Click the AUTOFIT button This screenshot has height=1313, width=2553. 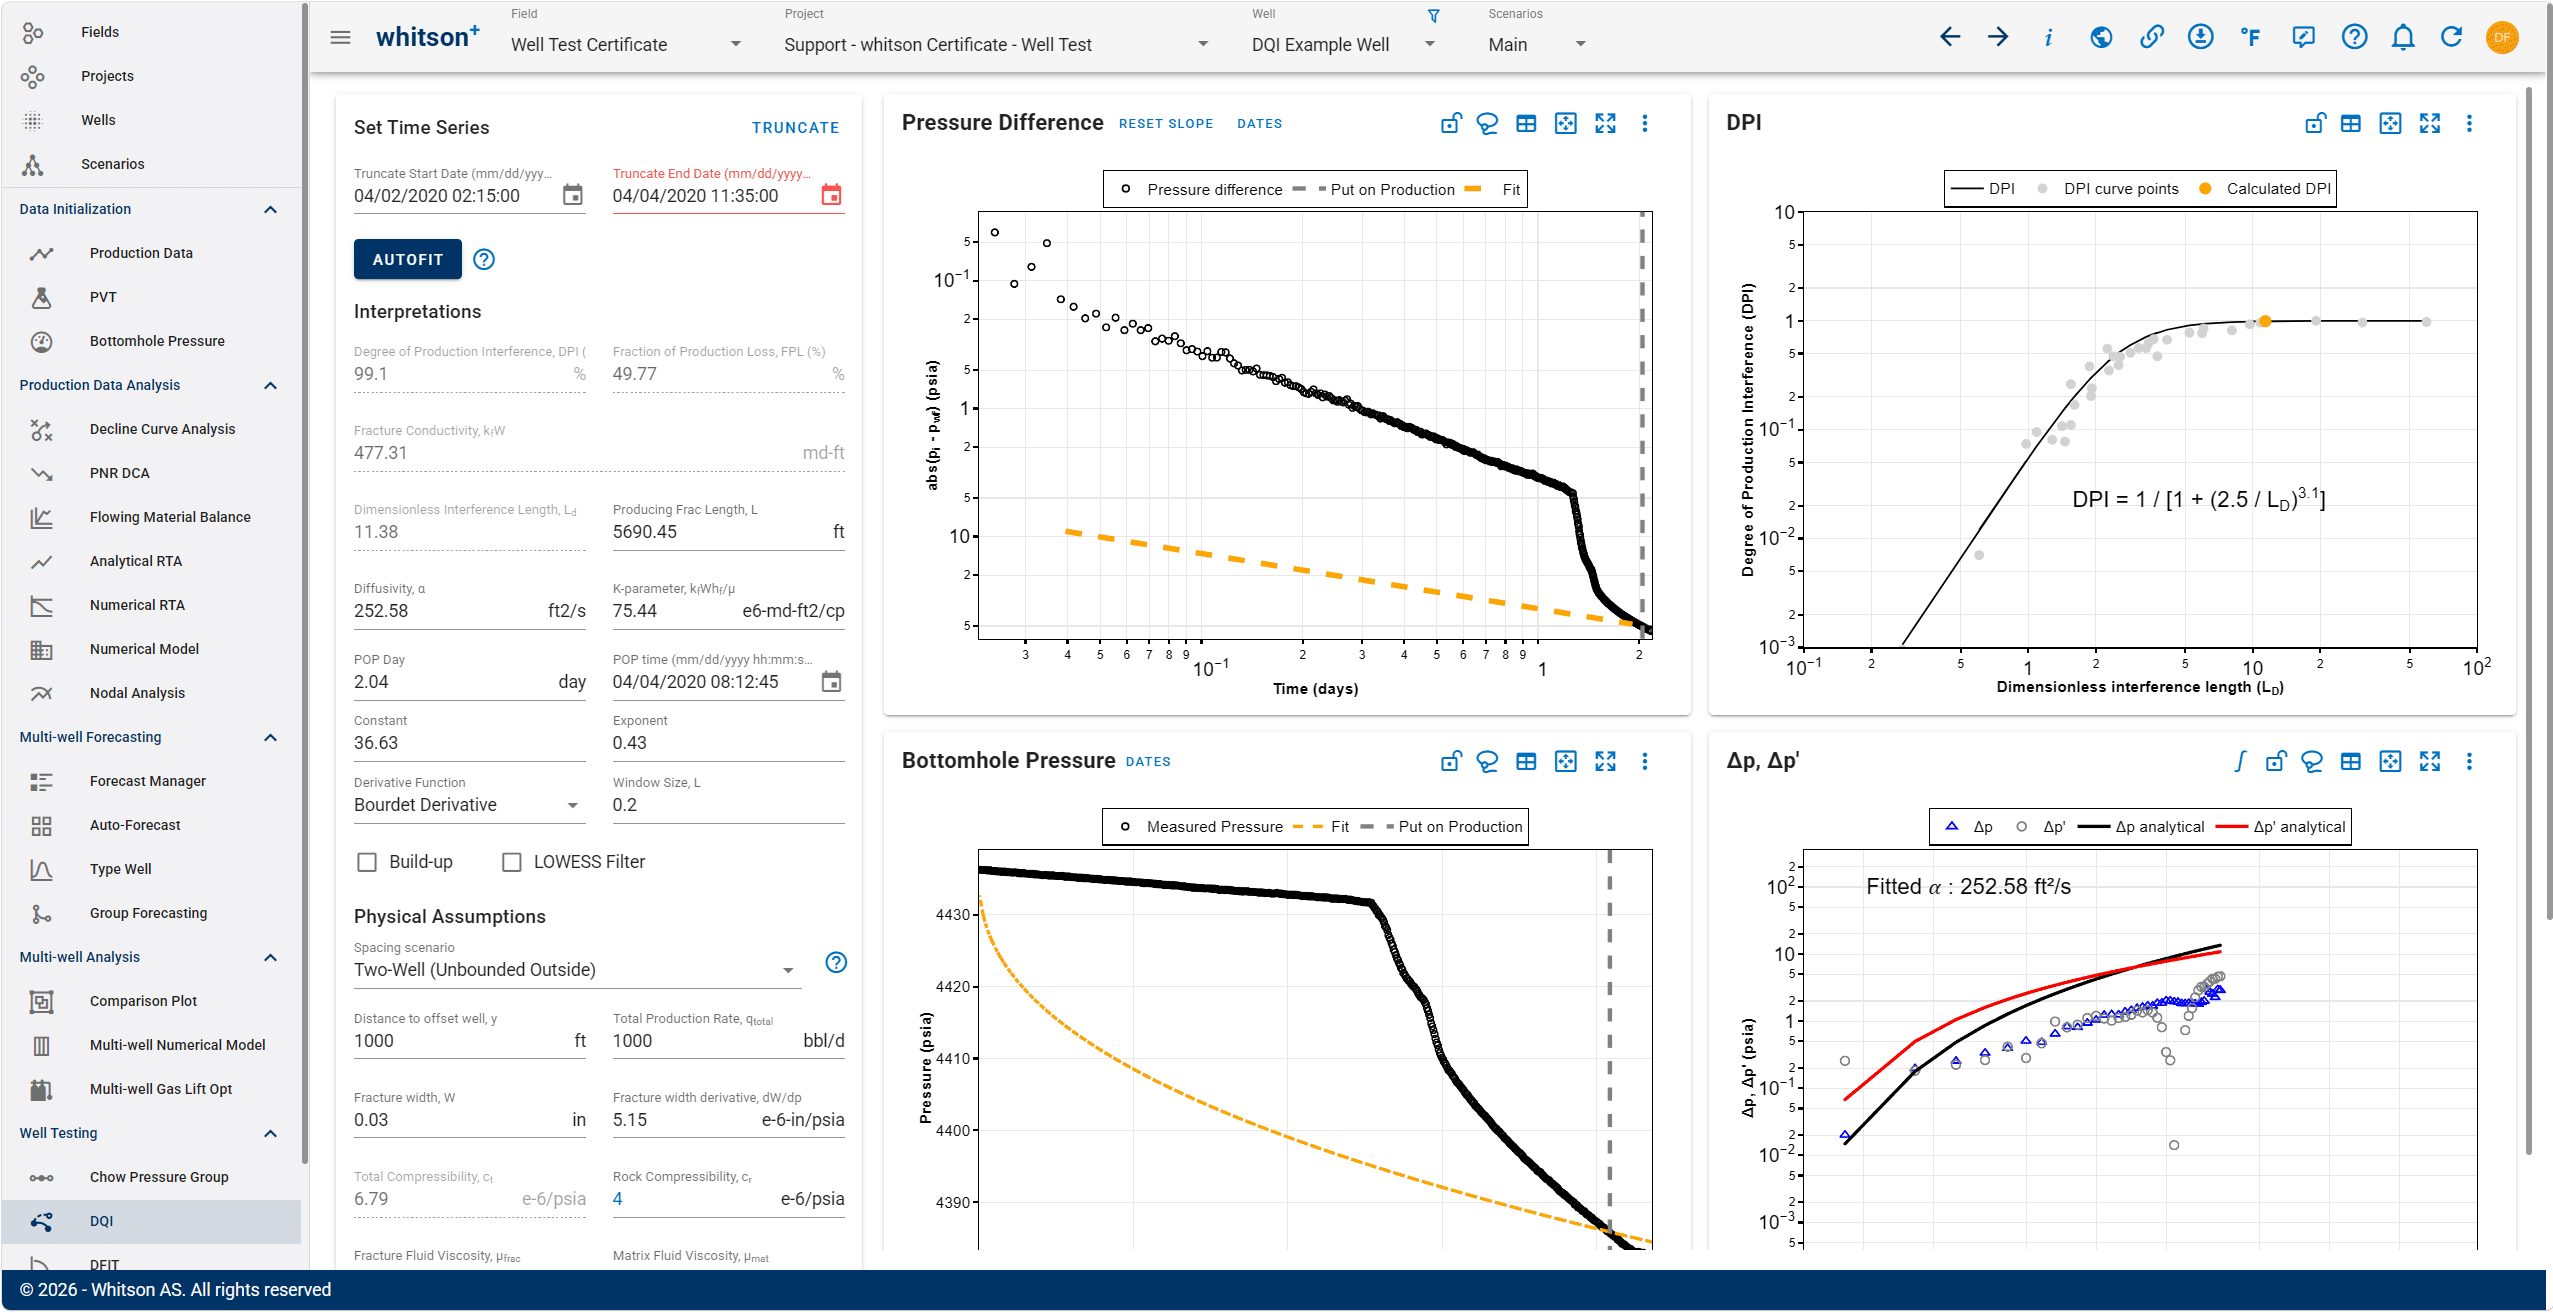pyautogui.click(x=408, y=260)
